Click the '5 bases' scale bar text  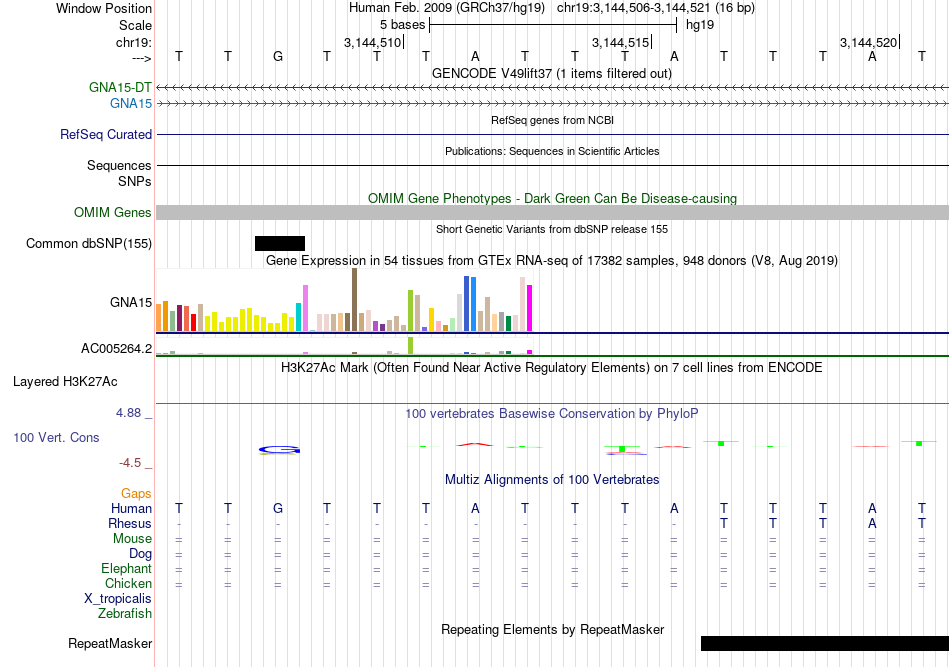pos(403,25)
